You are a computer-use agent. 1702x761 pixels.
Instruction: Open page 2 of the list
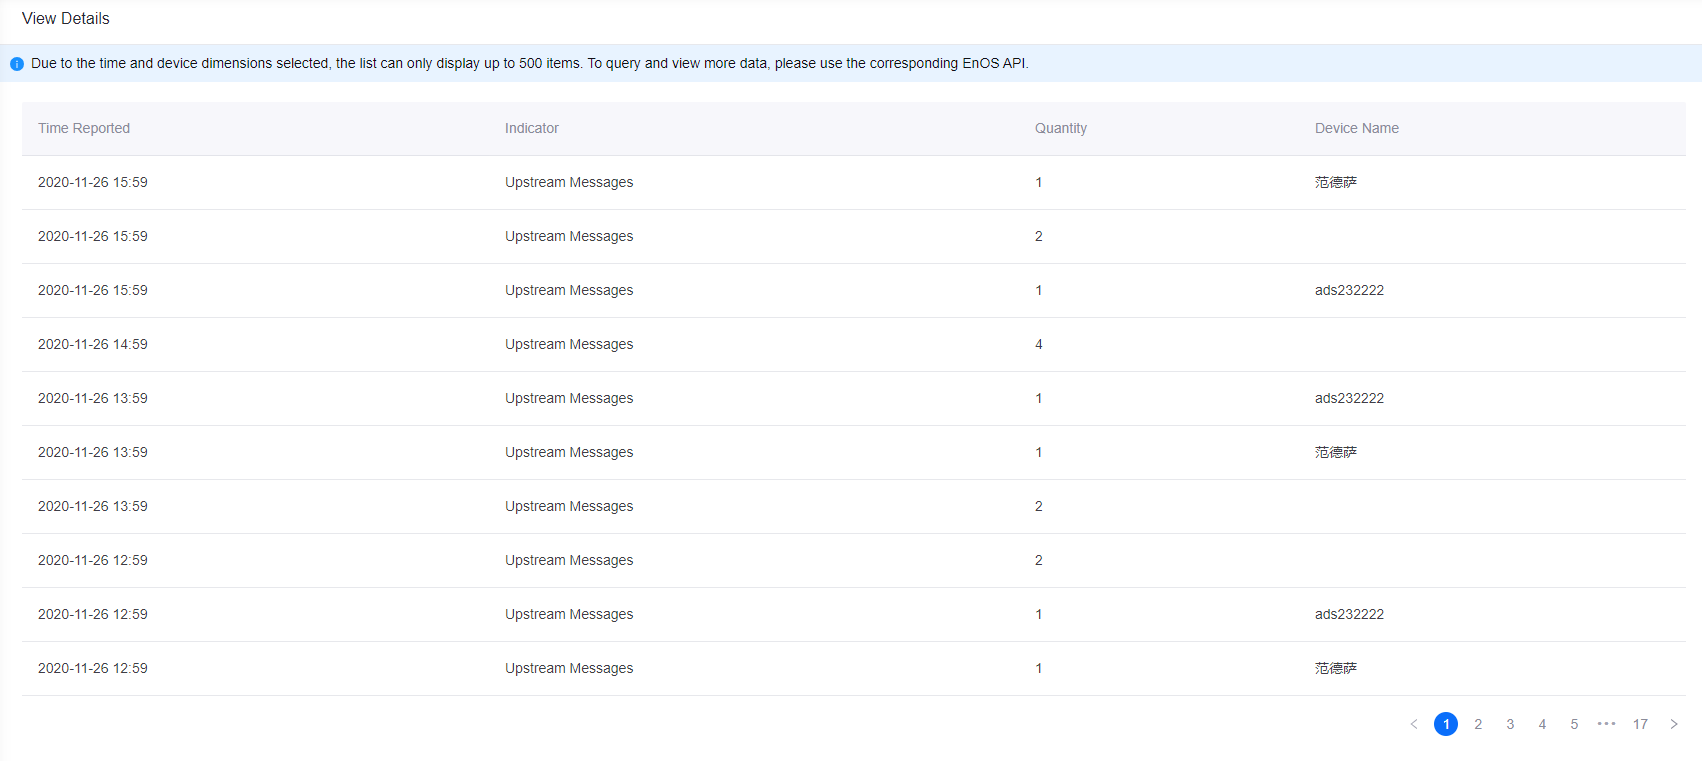click(x=1478, y=724)
